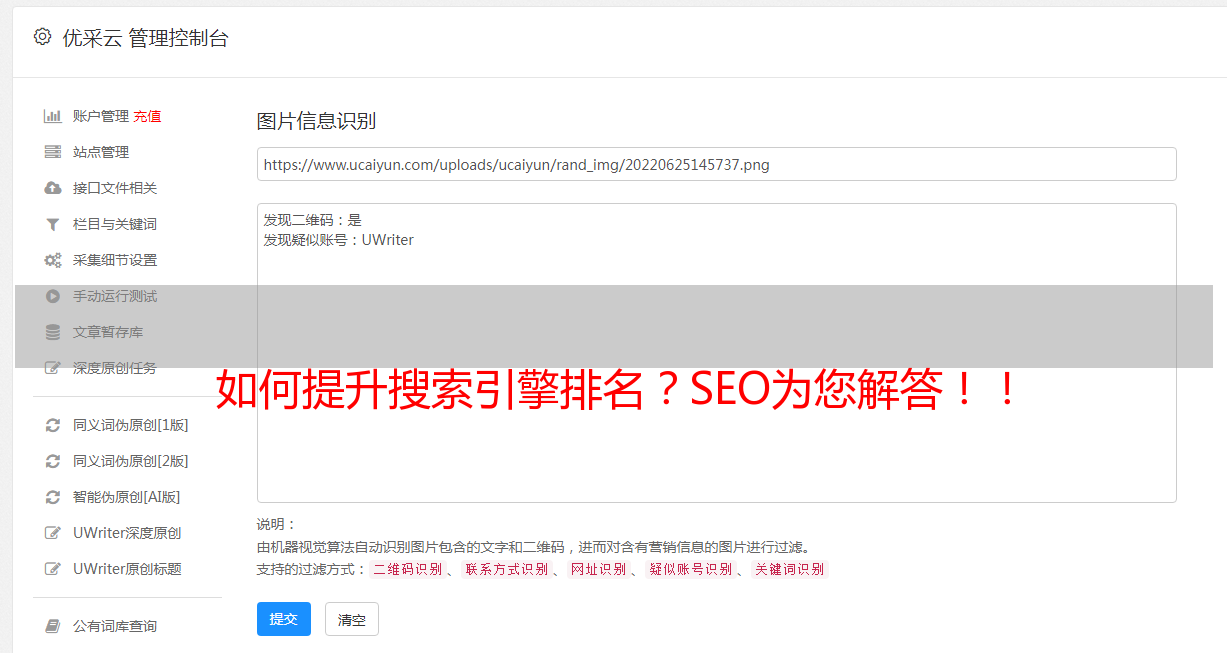
Task: Click the filter funnel icon for 栏目与关键词
Action: 53,224
